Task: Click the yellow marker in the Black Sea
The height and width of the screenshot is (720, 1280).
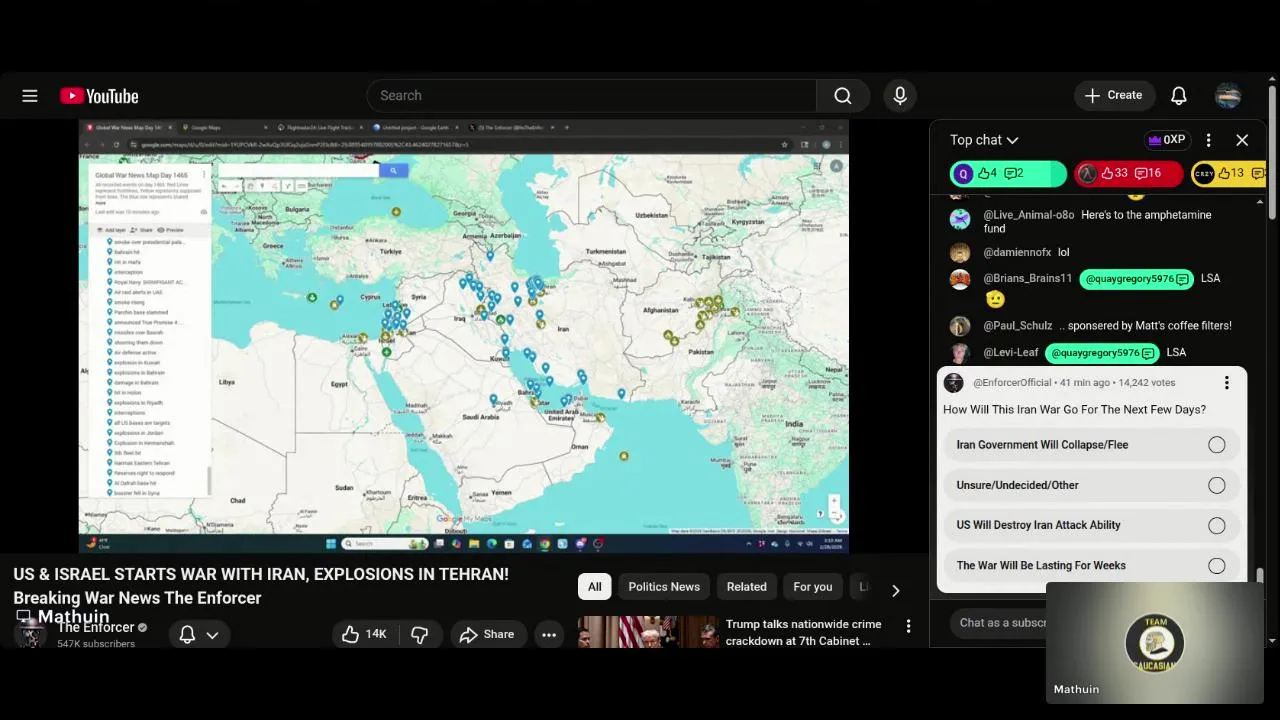Action: [396, 212]
